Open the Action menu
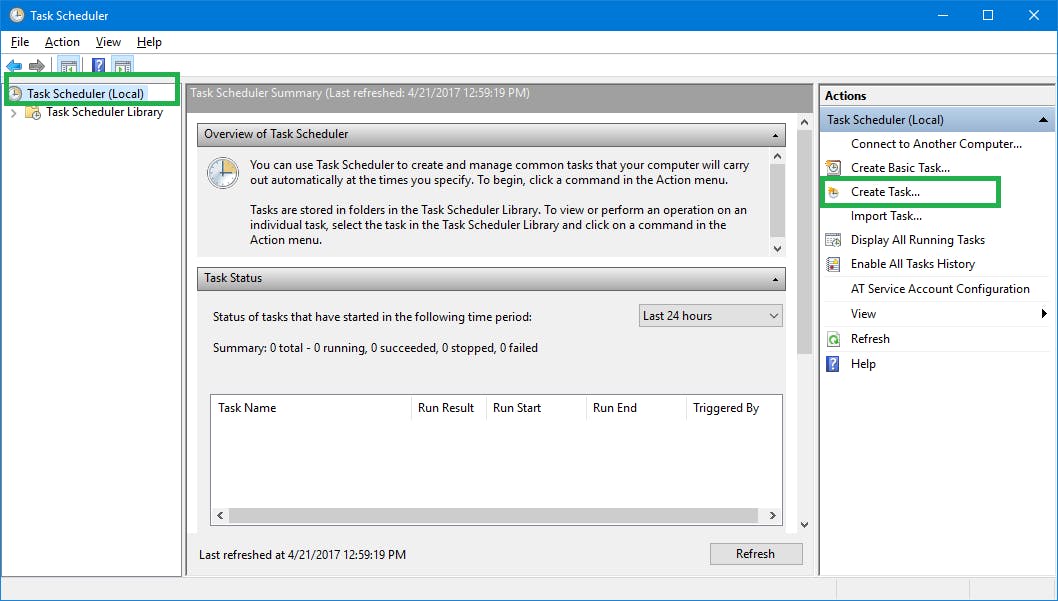 [62, 42]
